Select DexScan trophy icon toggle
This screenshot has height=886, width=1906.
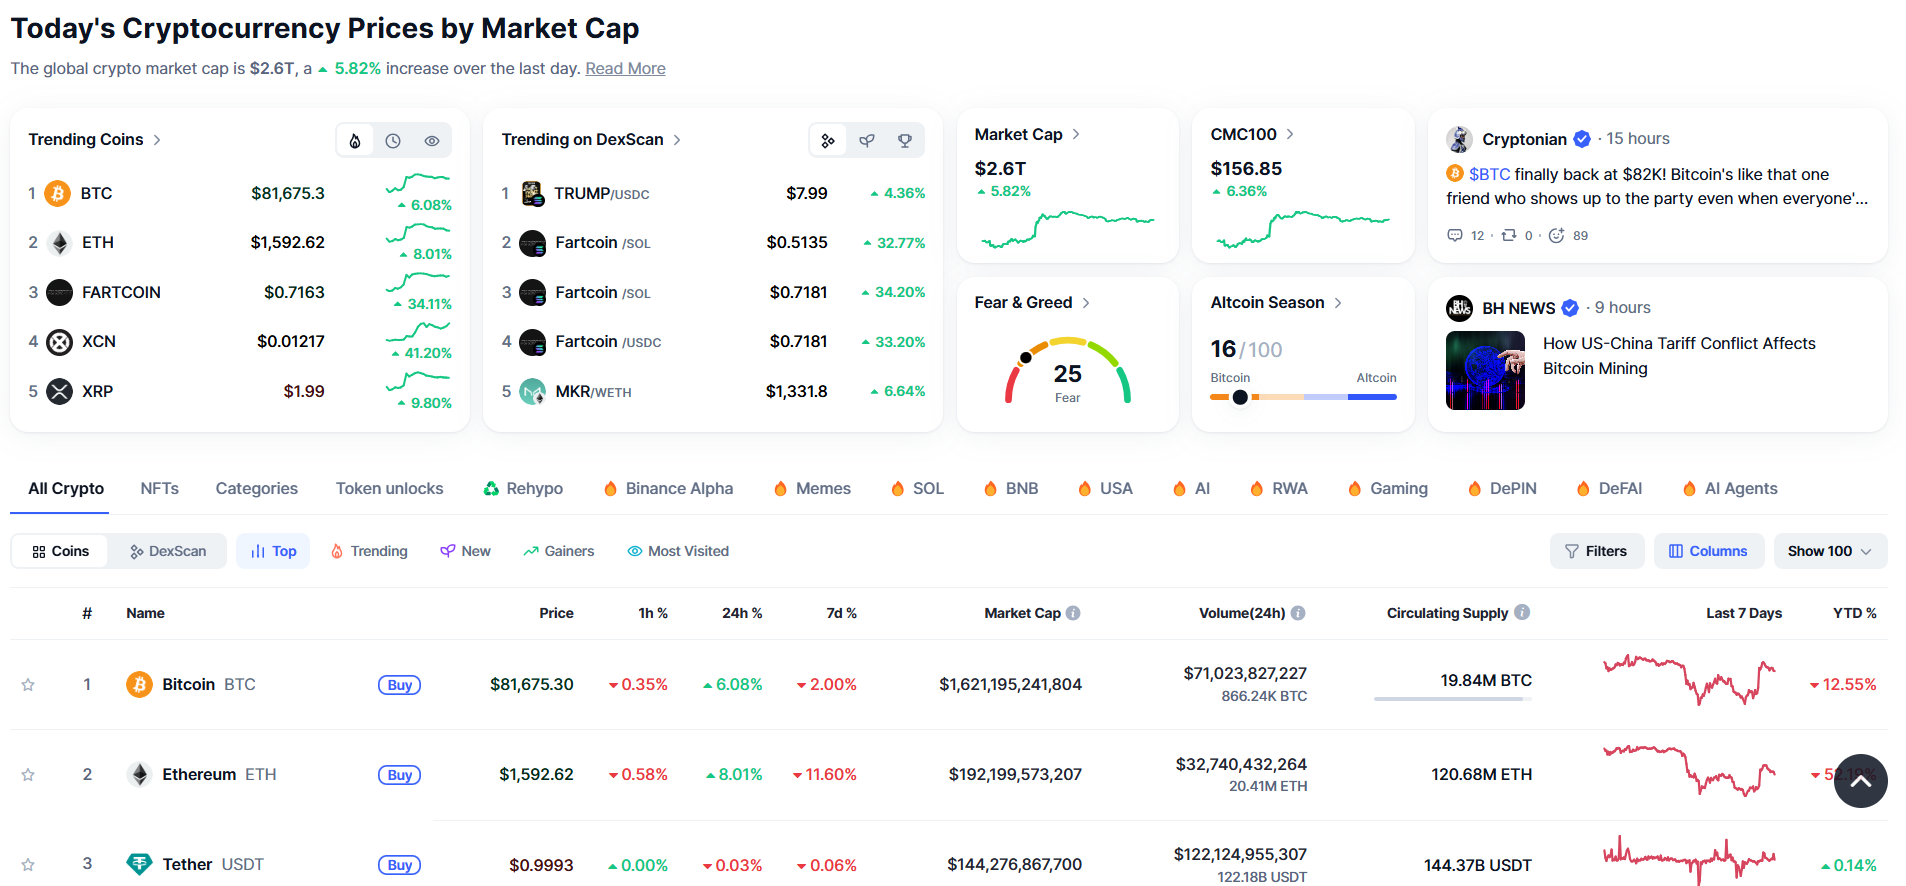(905, 141)
